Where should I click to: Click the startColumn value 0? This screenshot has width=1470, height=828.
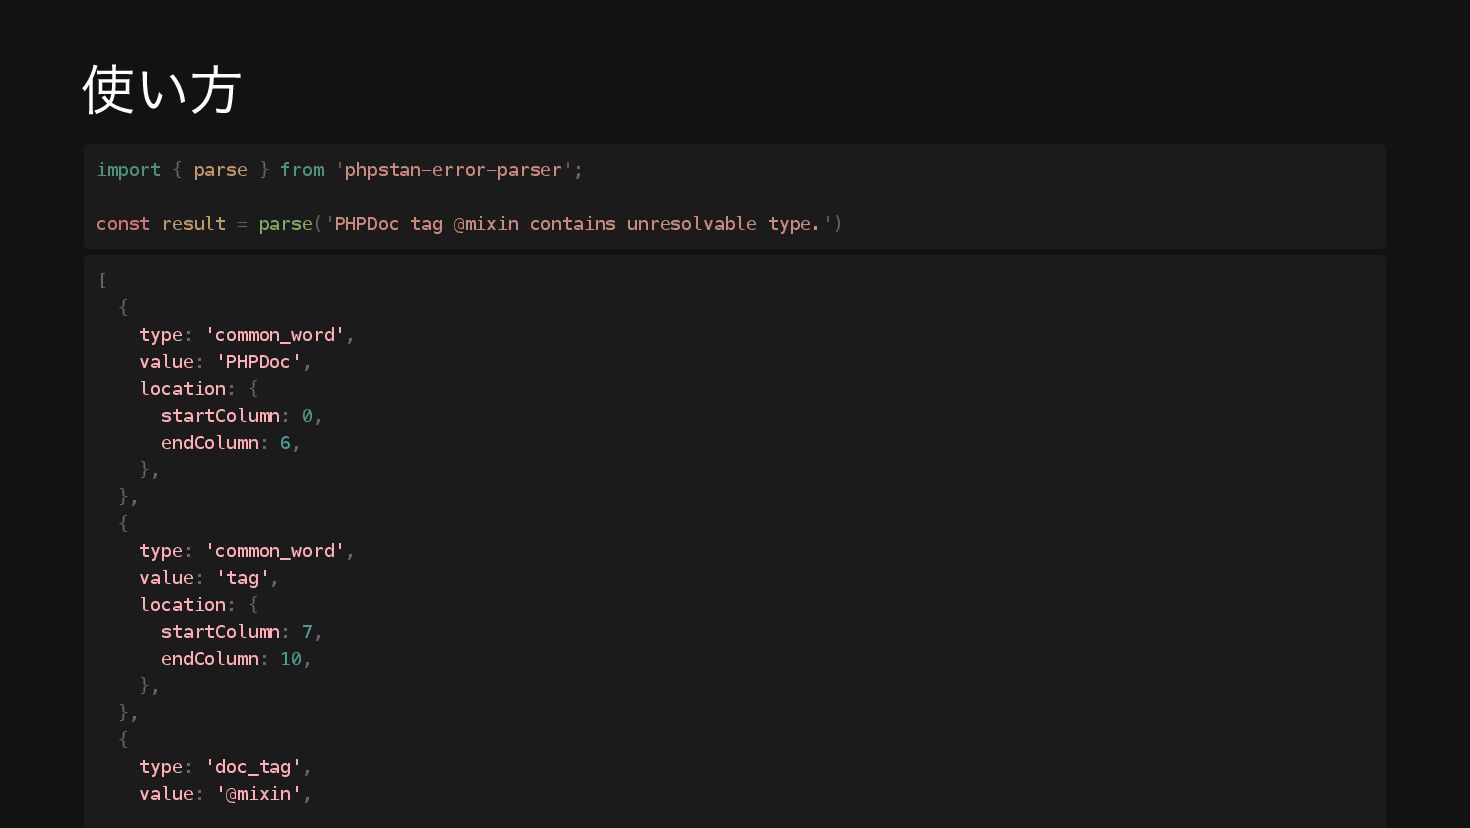click(x=307, y=416)
